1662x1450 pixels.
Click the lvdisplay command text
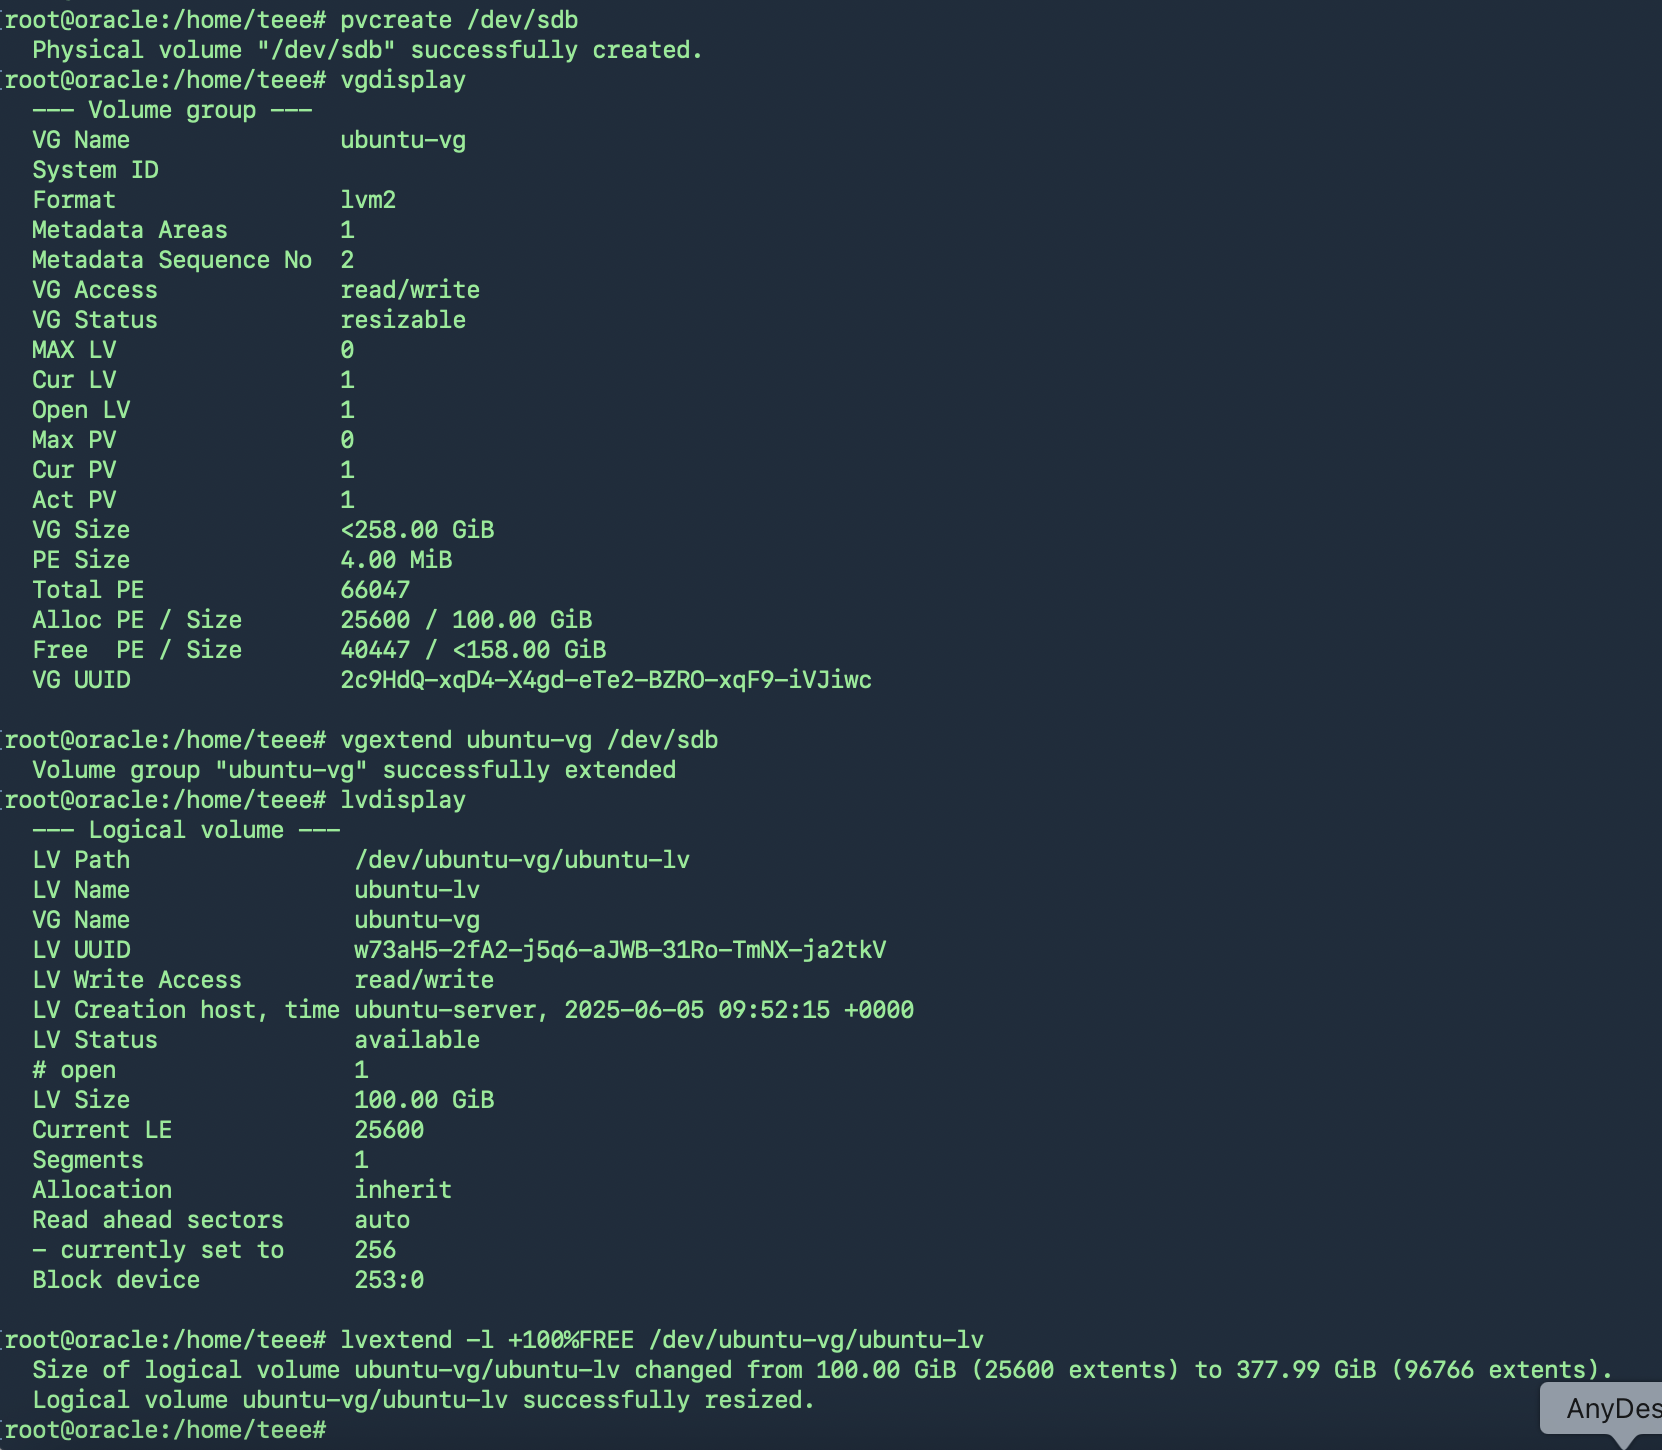[403, 800]
